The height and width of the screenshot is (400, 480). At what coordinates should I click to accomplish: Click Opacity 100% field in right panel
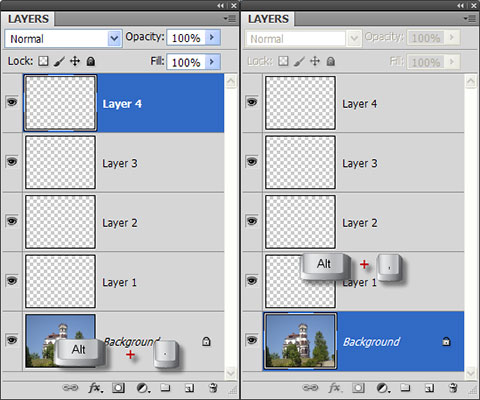click(x=426, y=37)
